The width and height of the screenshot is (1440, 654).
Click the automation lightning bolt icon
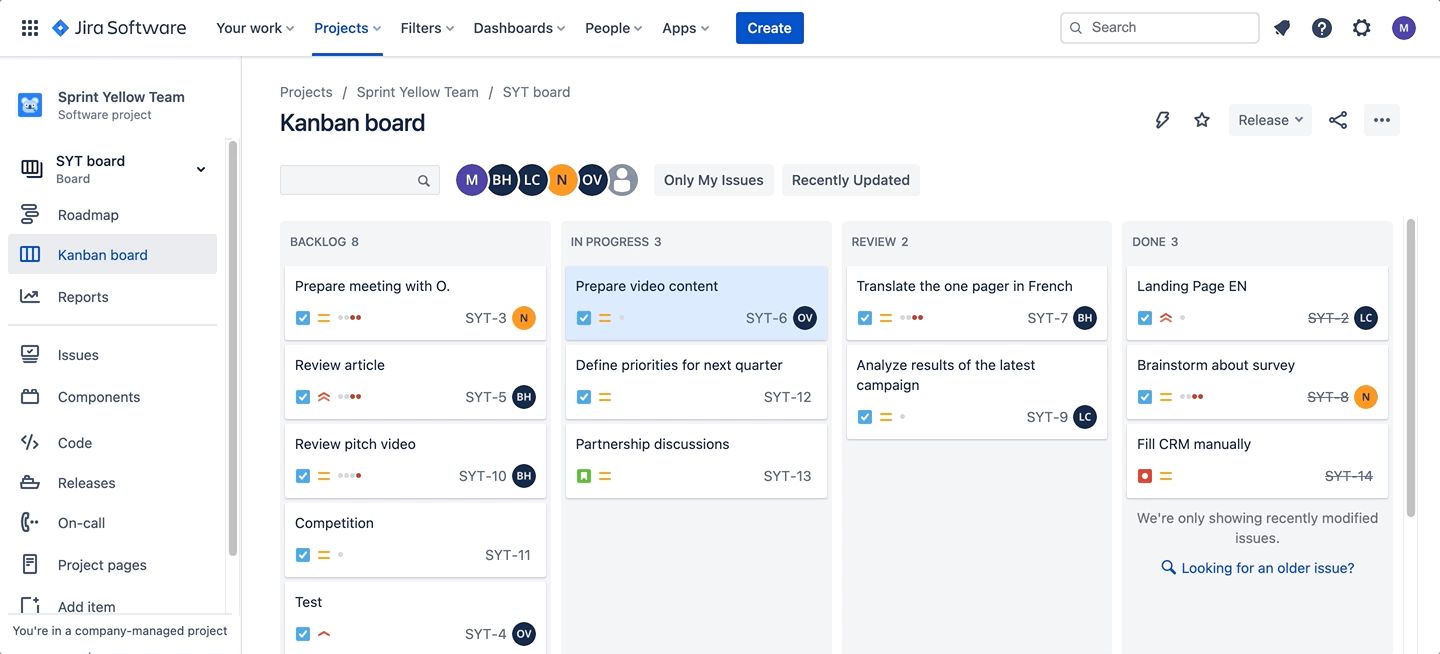pyautogui.click(x=1162, y=120)
